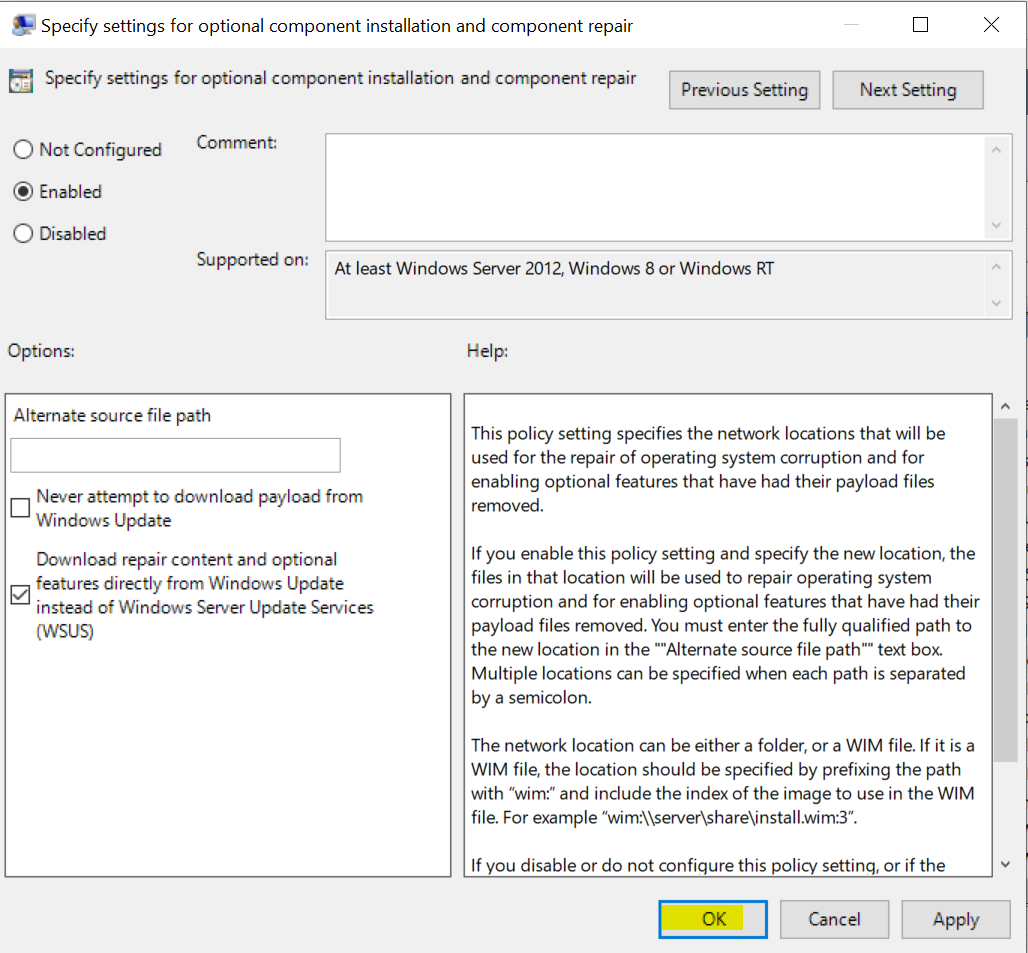
Task: Select the Not Configured radio button
Action: pyautogui.click(x=23, y=150)
